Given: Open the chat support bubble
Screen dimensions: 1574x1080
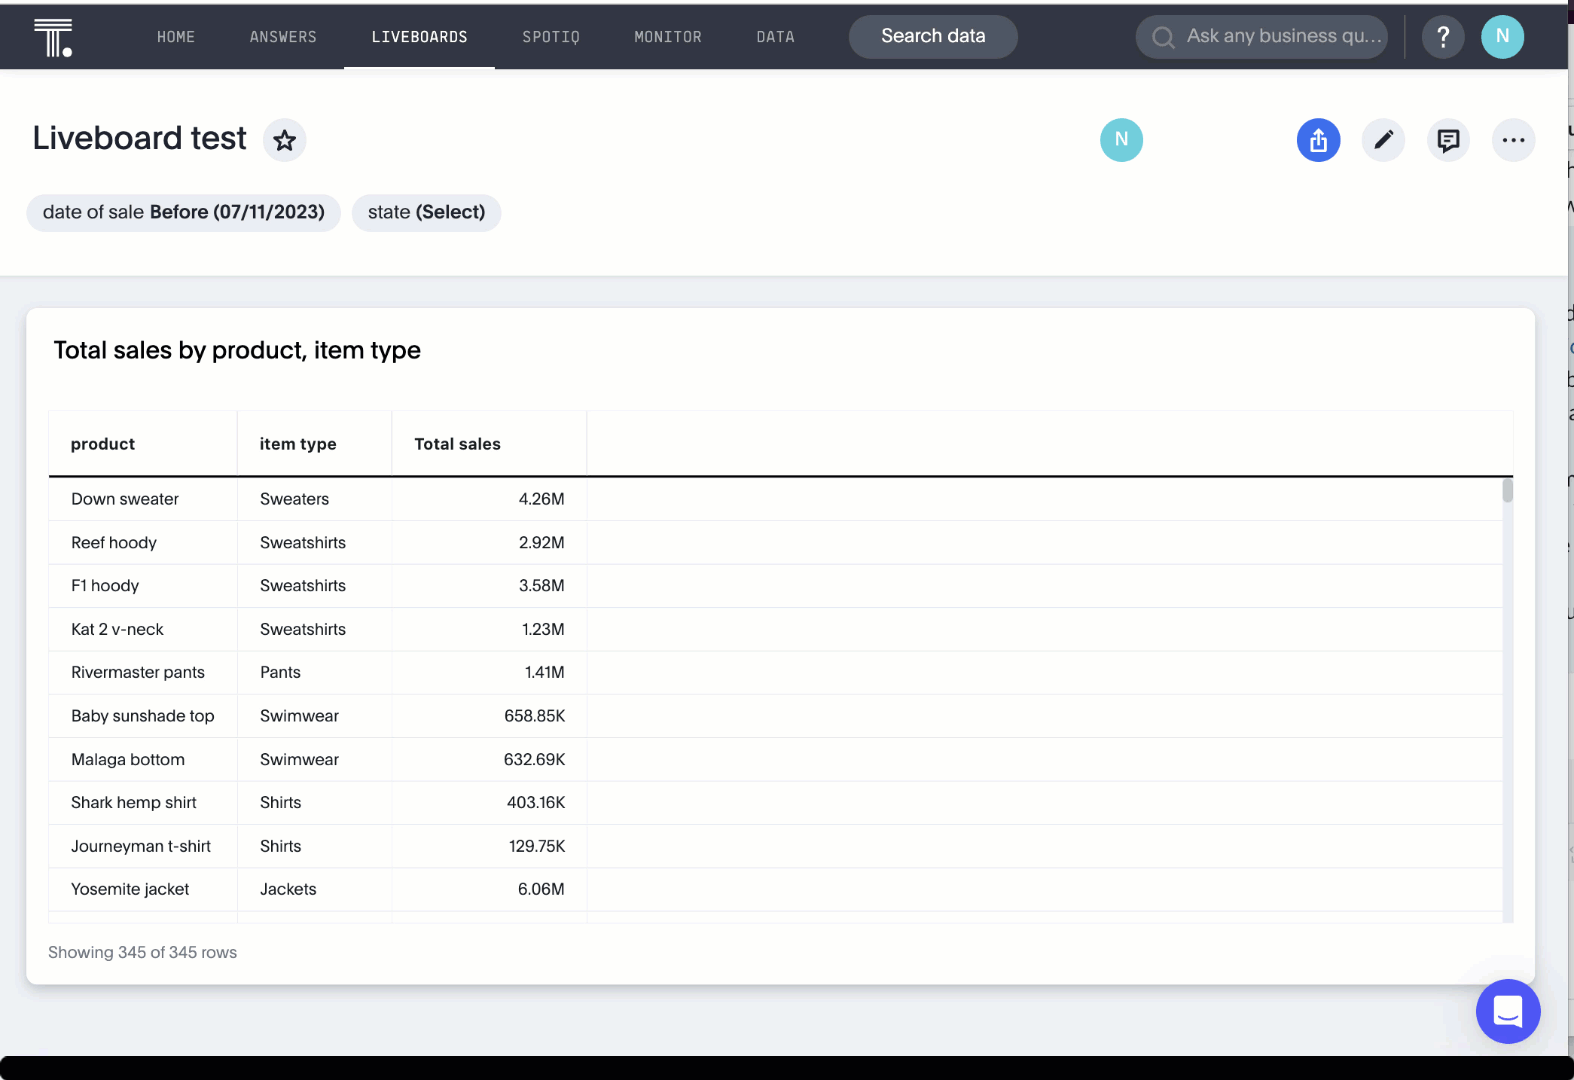Looking at the screenshot, I should click(1507, 1011).
